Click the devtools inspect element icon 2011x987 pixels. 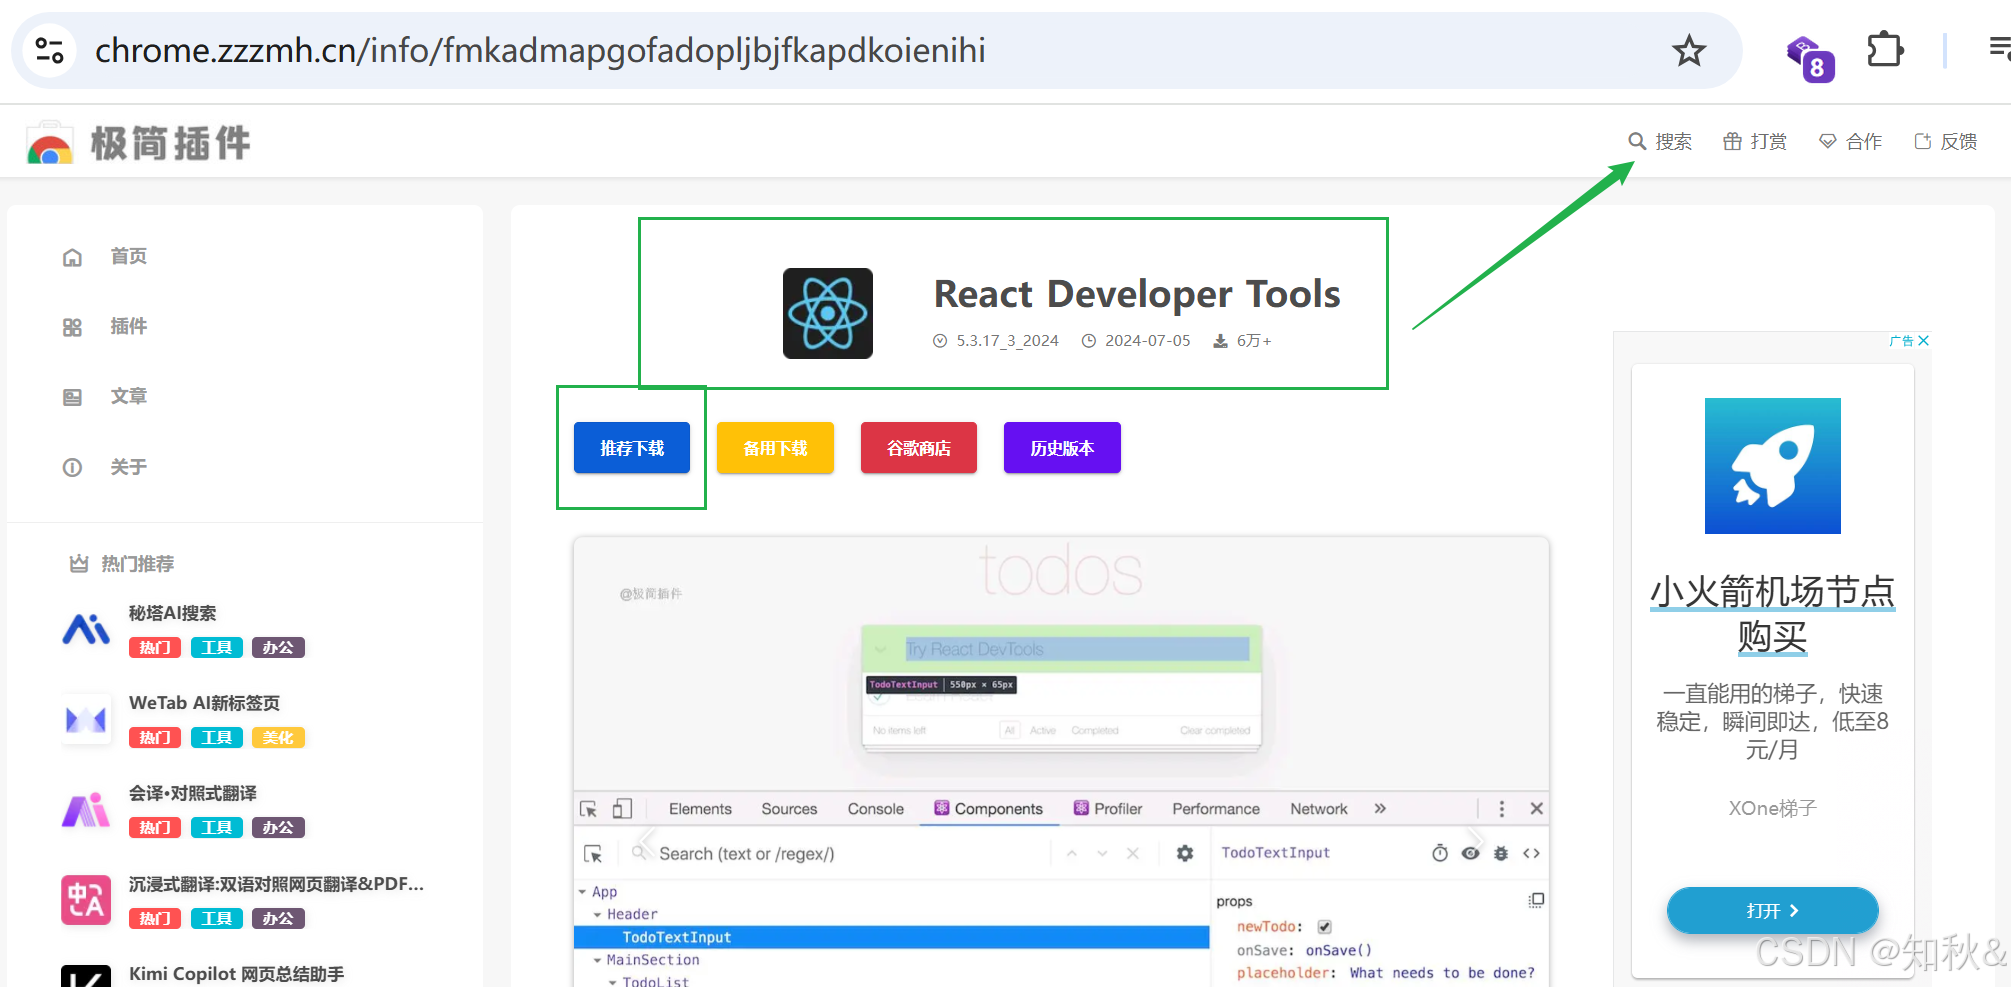(x=588, y=809)
